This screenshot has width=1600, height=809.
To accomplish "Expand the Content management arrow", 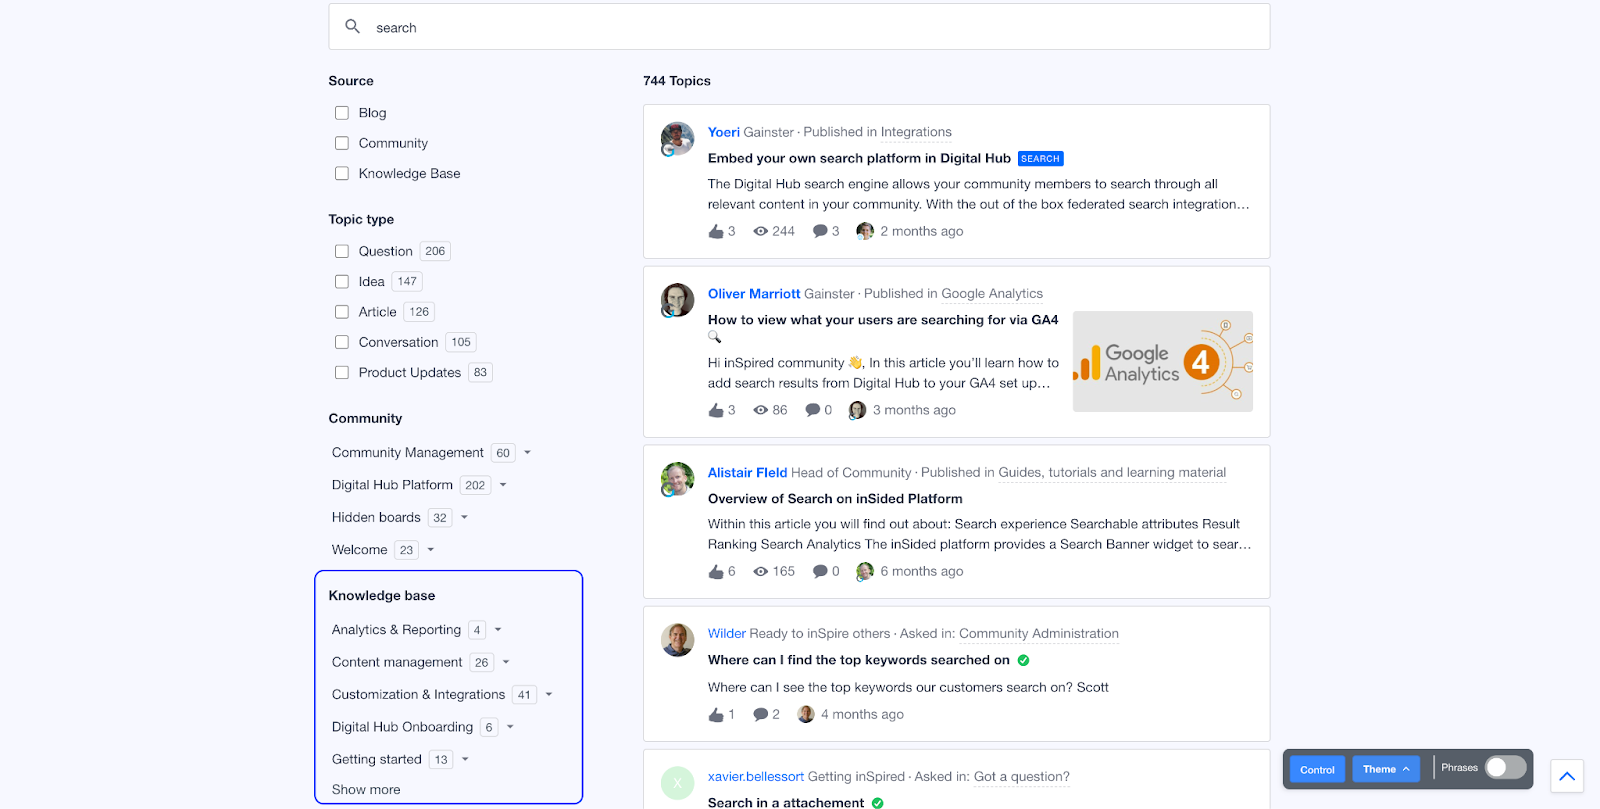I will click(506, 662).
